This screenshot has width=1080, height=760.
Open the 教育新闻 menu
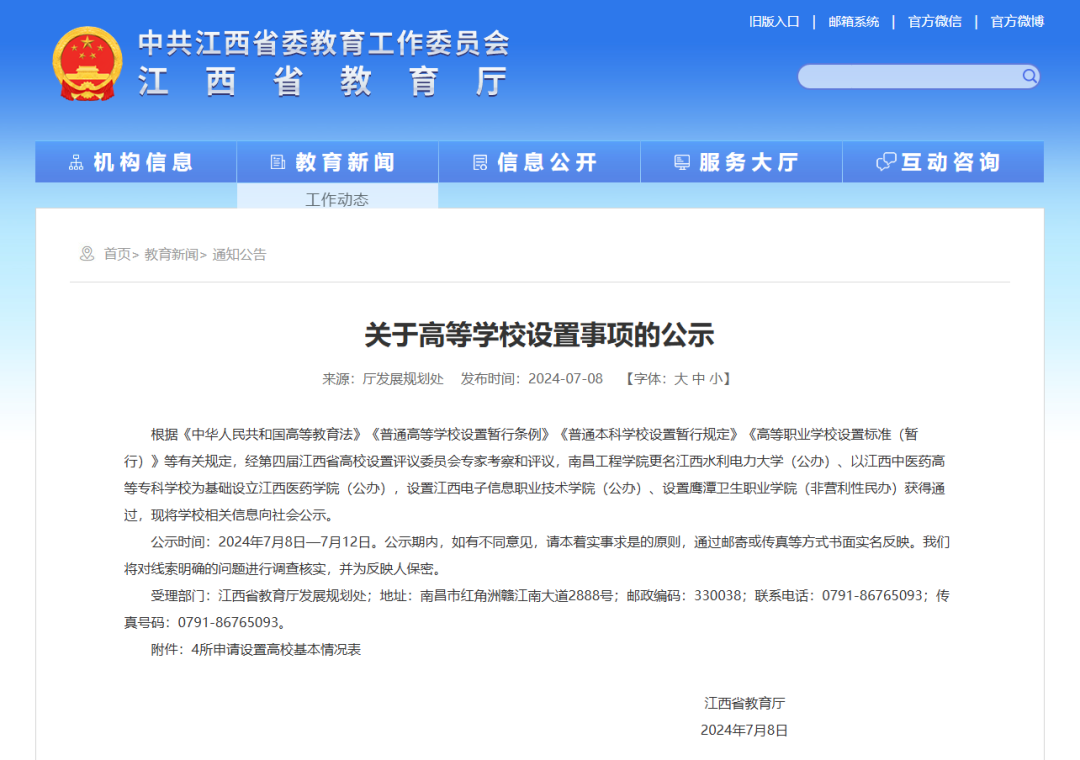(x=336, y=162)
